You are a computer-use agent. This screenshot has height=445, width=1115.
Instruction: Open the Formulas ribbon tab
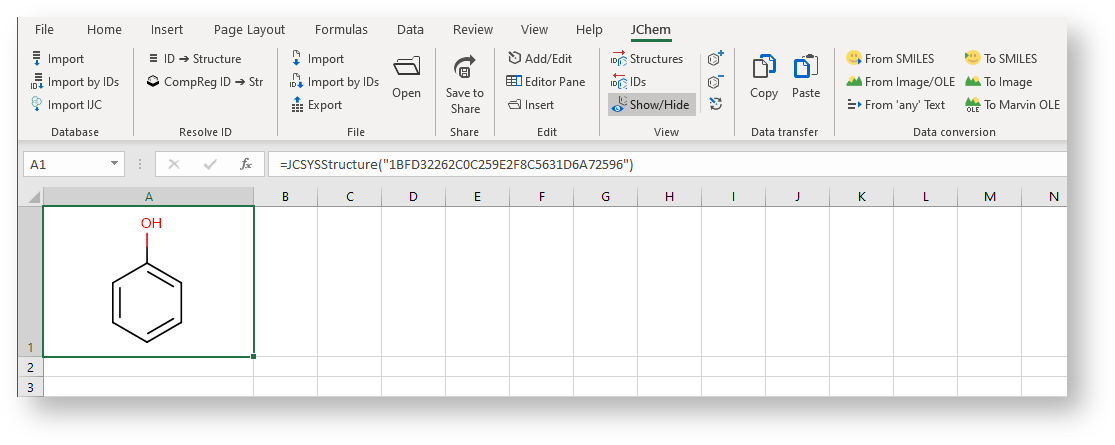pyautogui.click(x=341, y=30)
